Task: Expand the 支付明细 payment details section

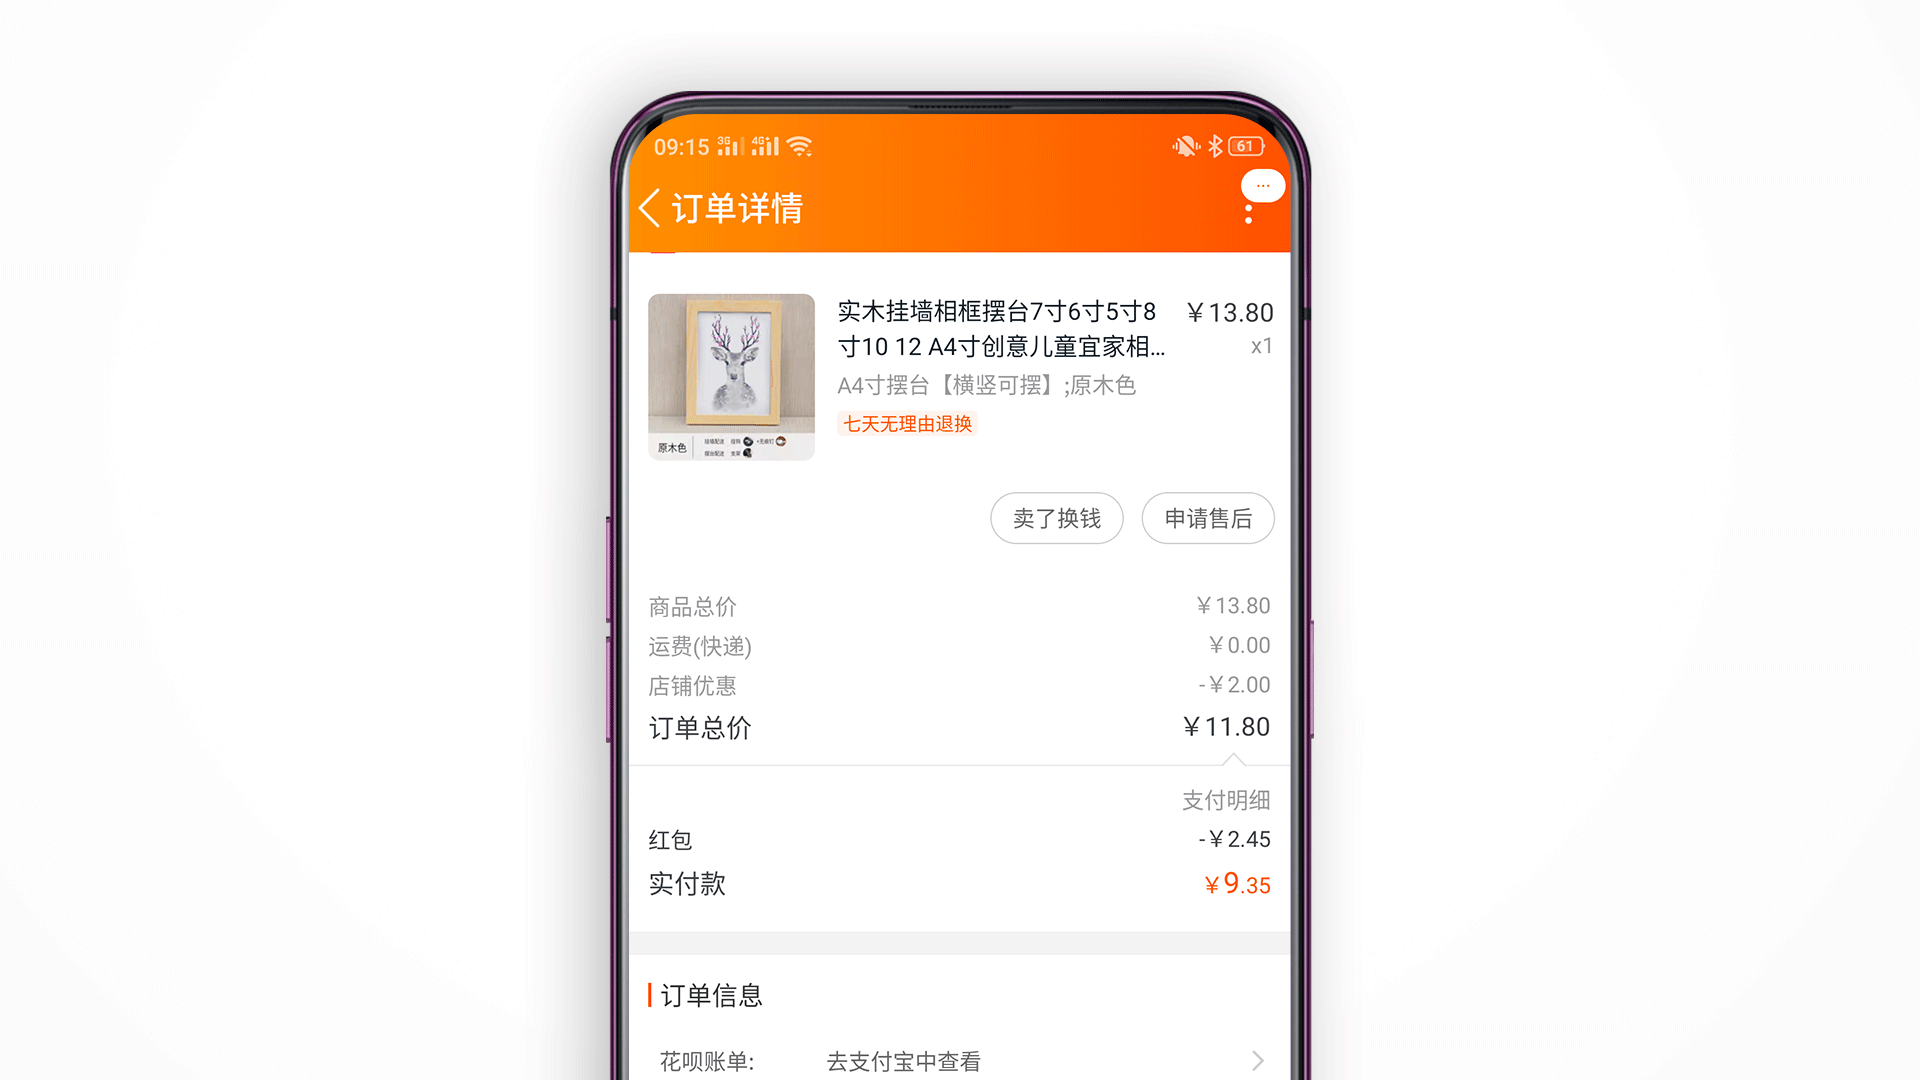Action: [x=1224, y=802]
